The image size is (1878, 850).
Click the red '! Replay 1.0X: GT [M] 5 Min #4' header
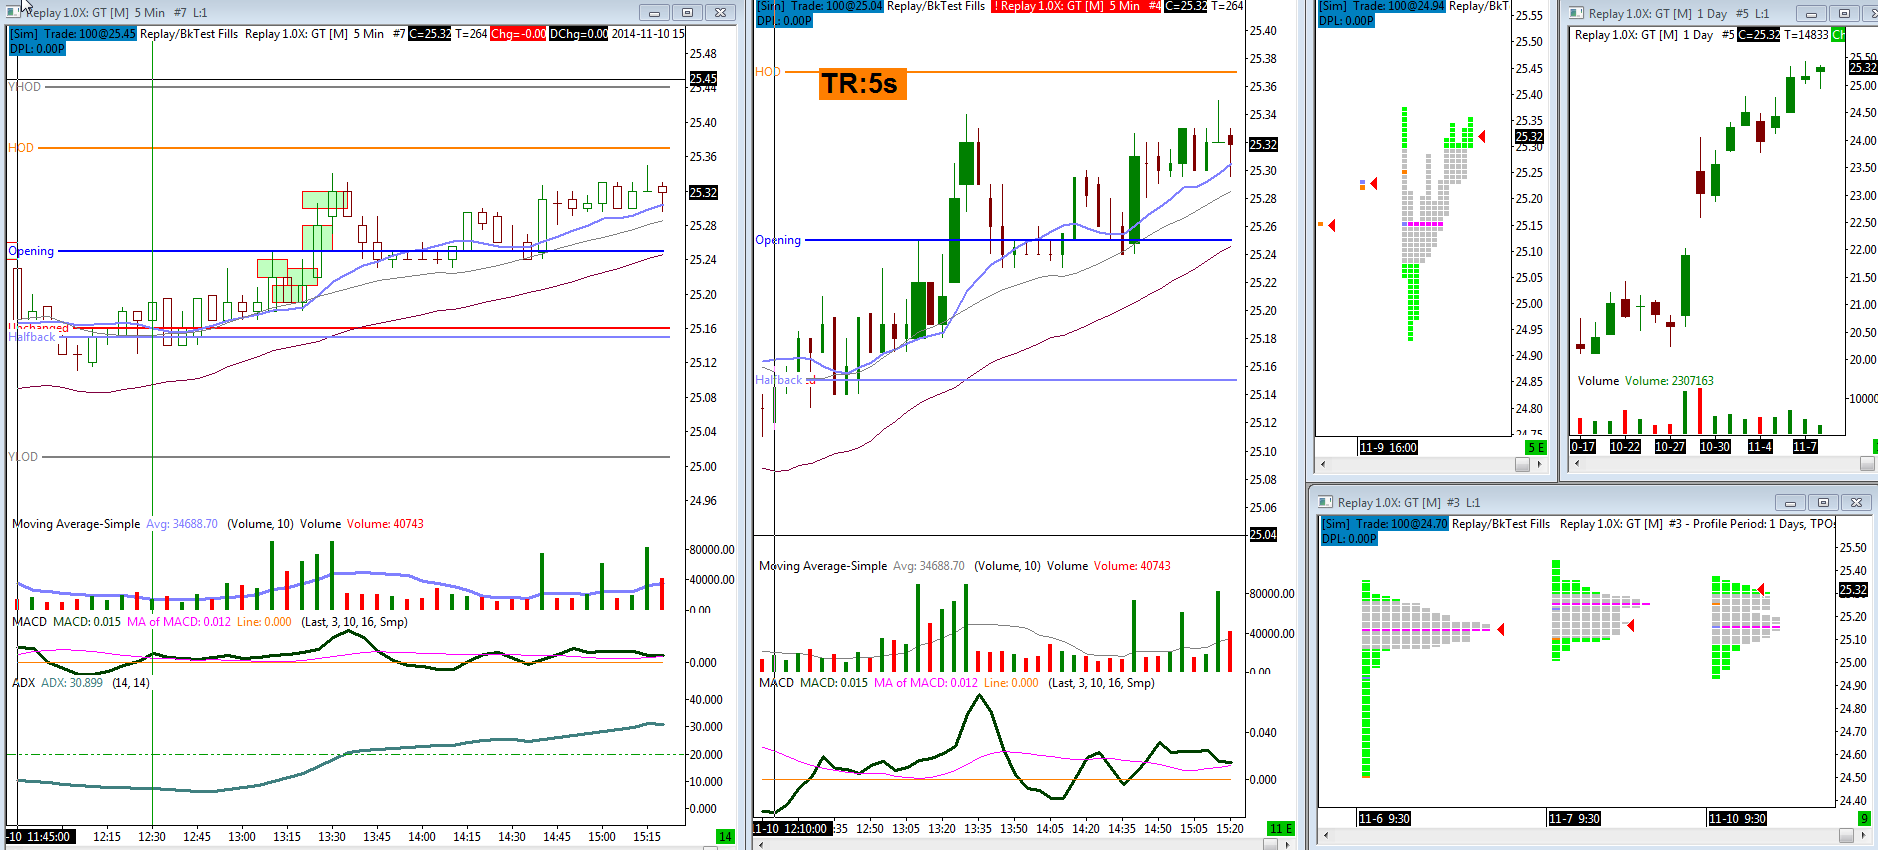point(1077,6)
